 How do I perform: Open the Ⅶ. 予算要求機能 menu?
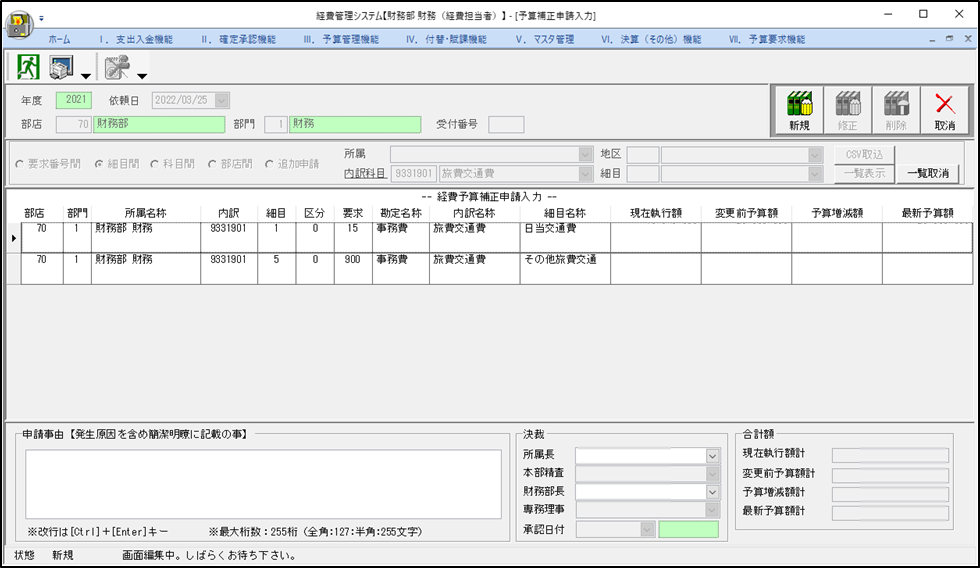click(x=767, y=39)
